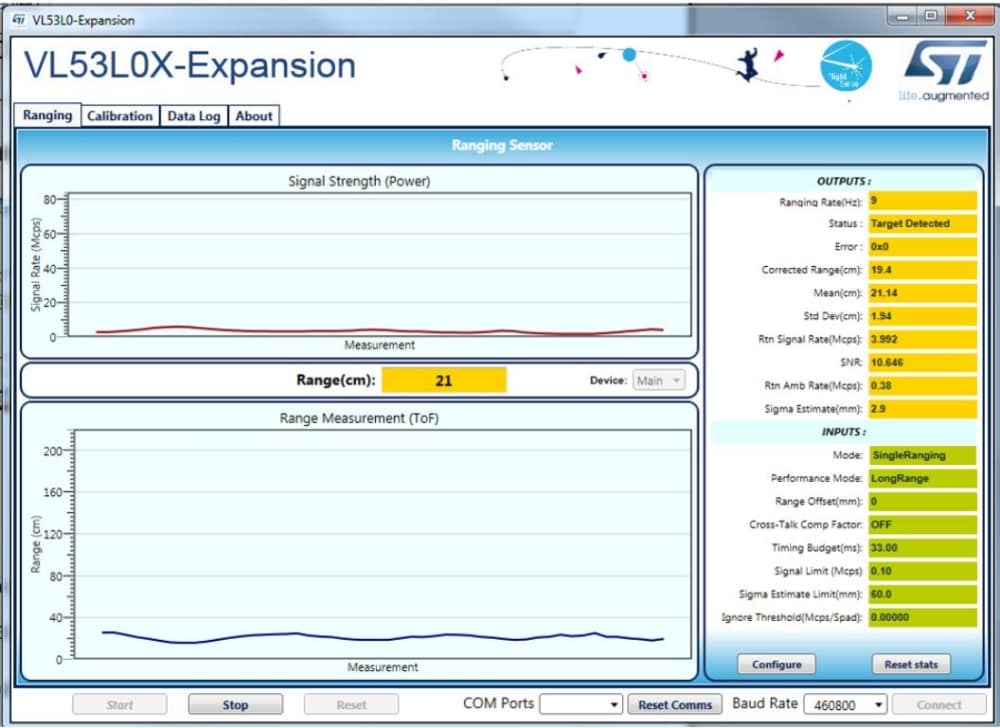Open the Device Main dropdown

[659, 381]
